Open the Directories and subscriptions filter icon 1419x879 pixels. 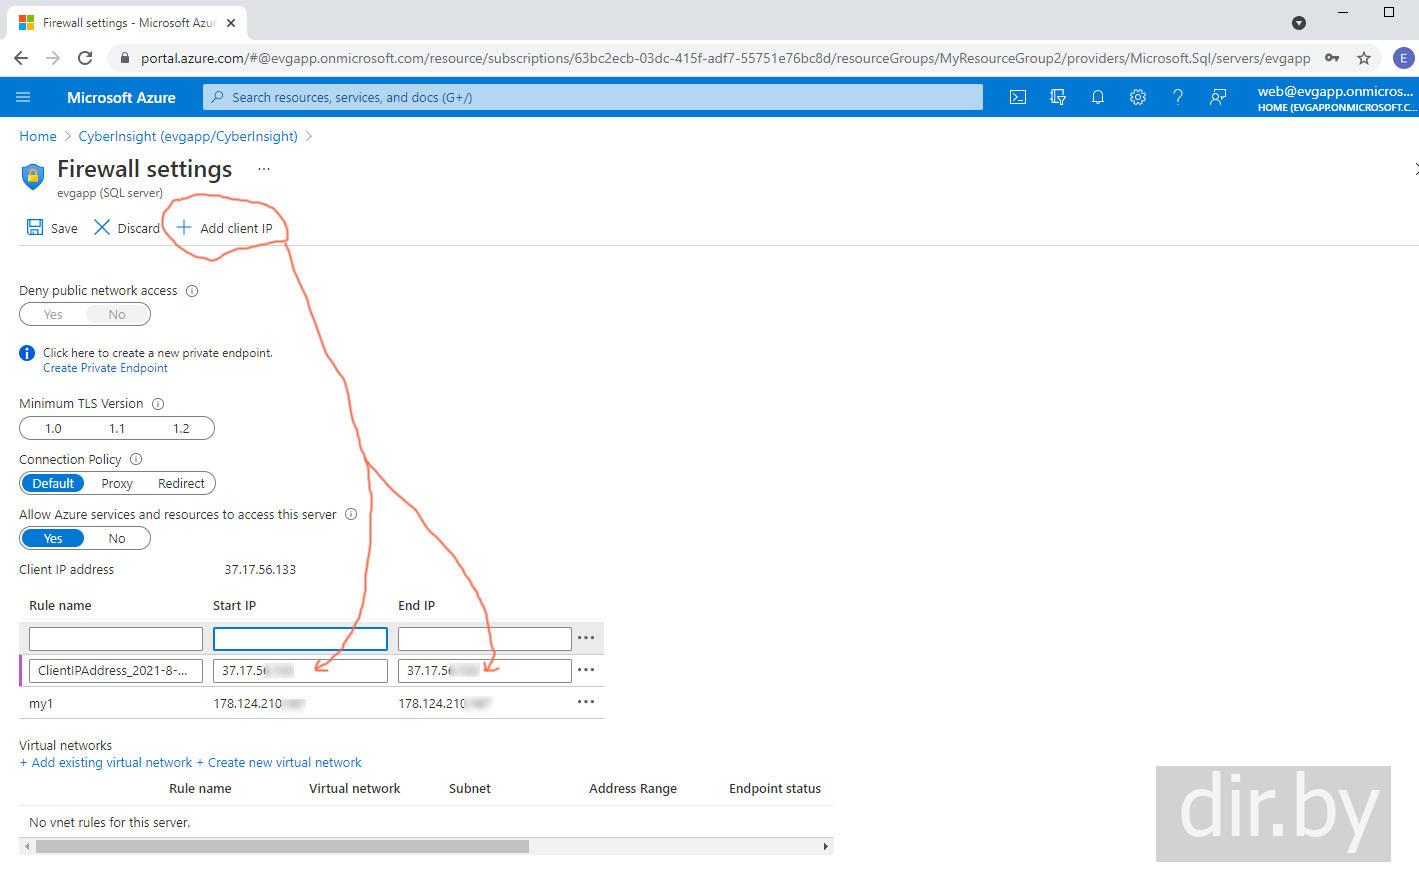click(1057, 97)
